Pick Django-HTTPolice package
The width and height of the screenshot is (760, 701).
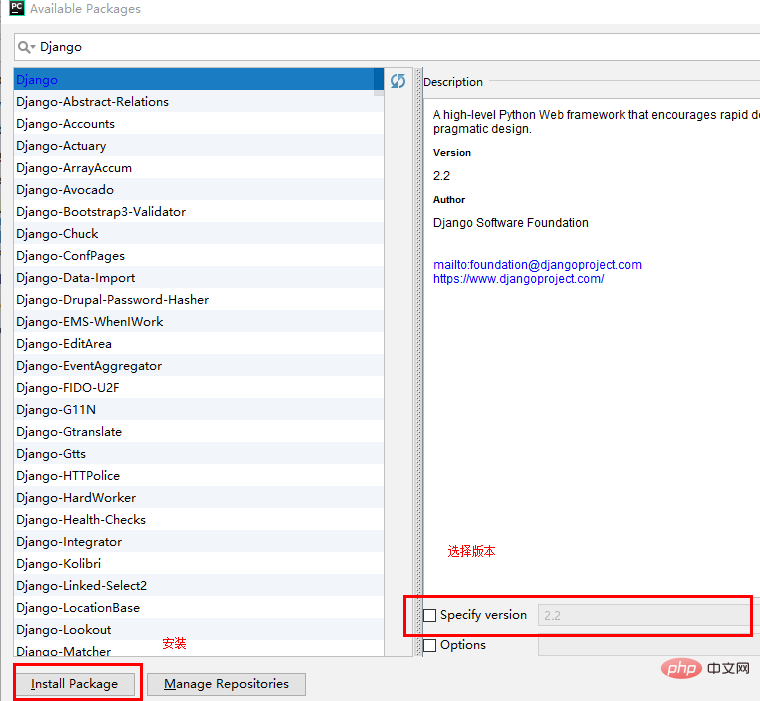pos(199,476)
